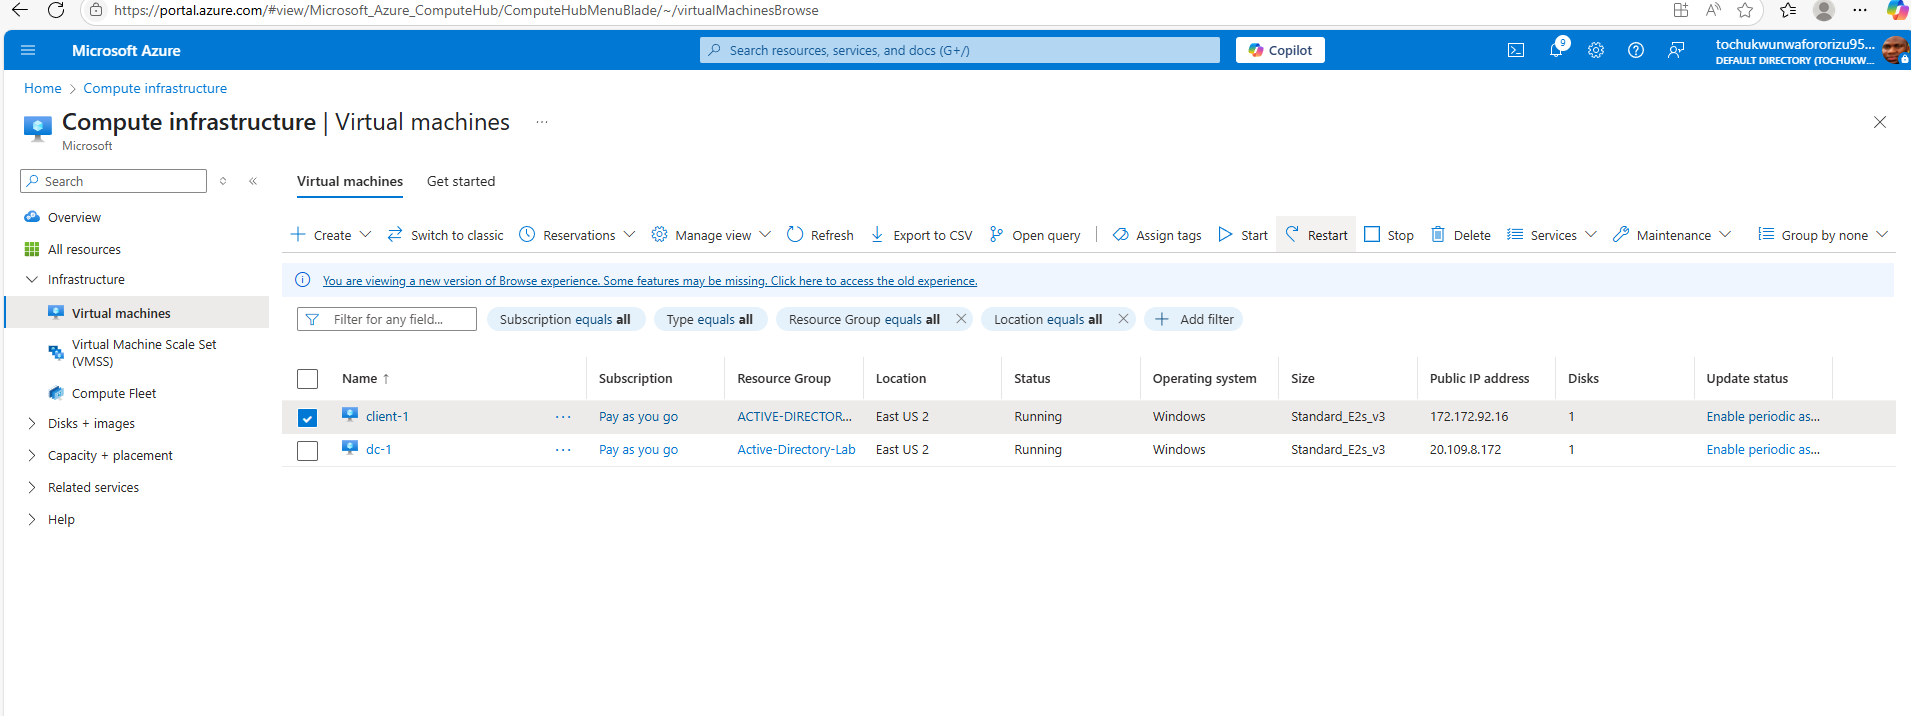
Task: Open the Manage view dropdown
Action: click(x=711, y=235)
